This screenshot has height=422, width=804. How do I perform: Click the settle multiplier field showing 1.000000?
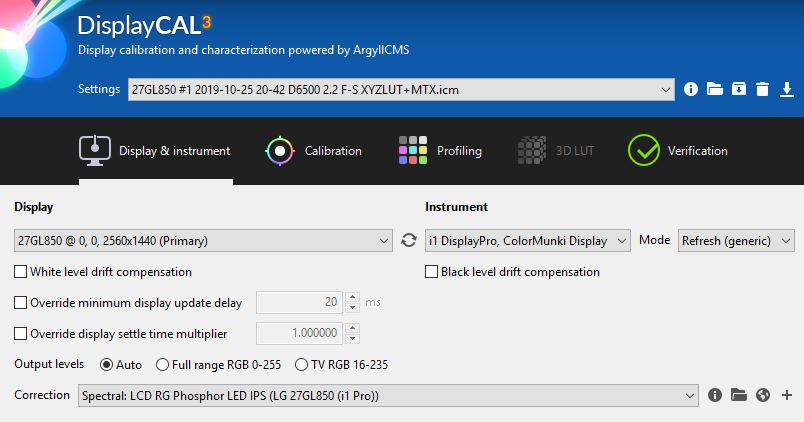pyautogui.click(x=299, y=333)
